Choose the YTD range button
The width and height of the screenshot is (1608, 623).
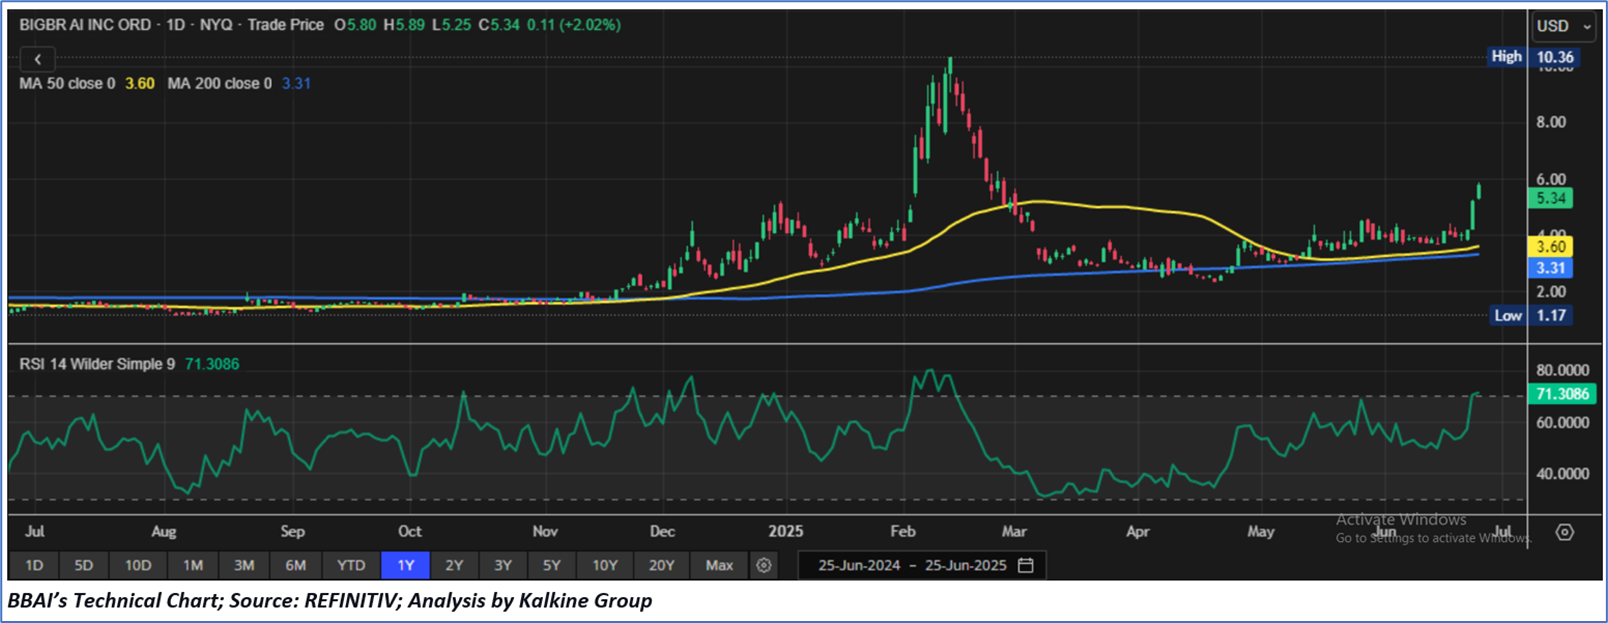pos(351,565)
